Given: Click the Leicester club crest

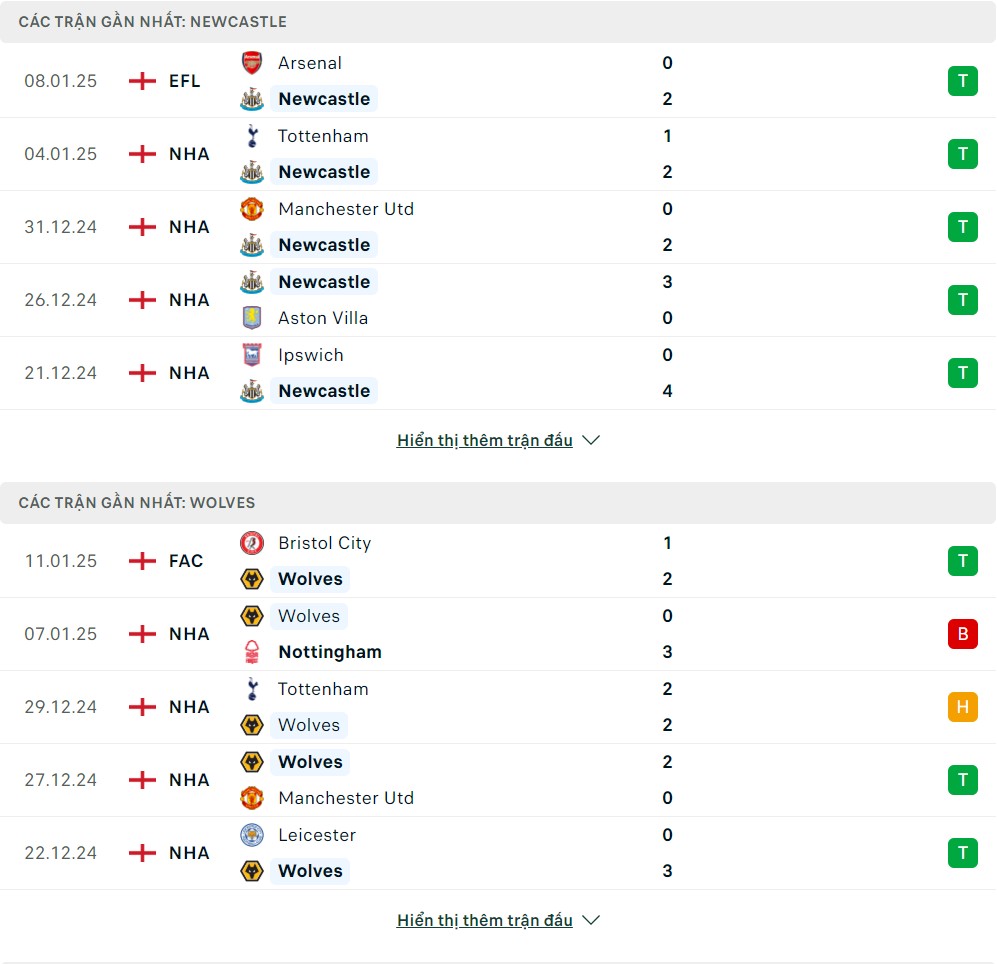Looking at the screenshot, I should [x=252, y=835].
